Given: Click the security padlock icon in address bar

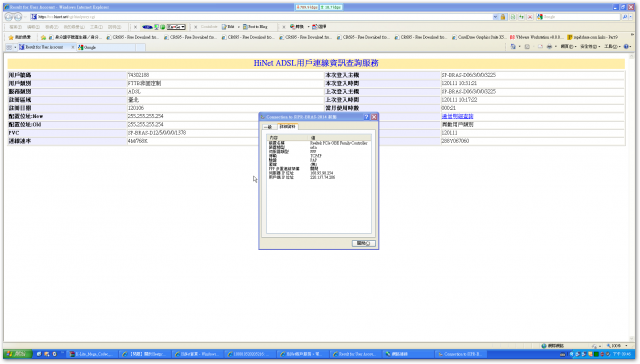Looking at the screenshot, I should coord(503,17).
